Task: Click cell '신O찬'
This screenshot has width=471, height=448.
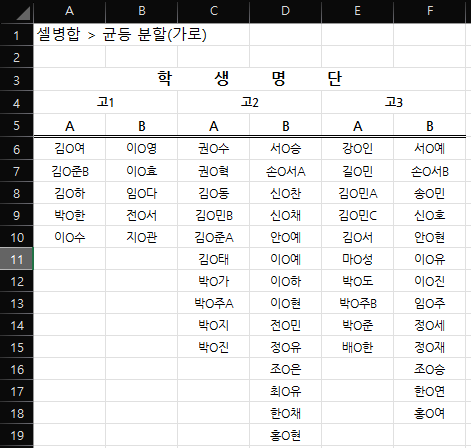Action: click(286, 193)
